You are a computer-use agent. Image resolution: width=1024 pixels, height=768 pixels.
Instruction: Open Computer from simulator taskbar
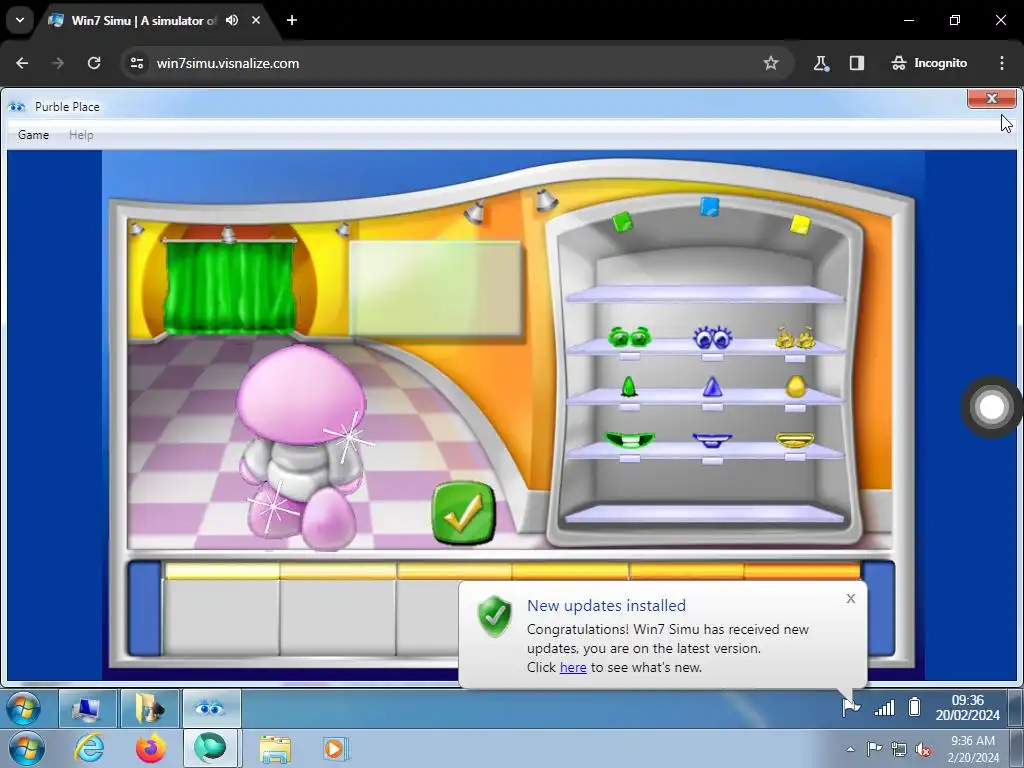[87, 709]
